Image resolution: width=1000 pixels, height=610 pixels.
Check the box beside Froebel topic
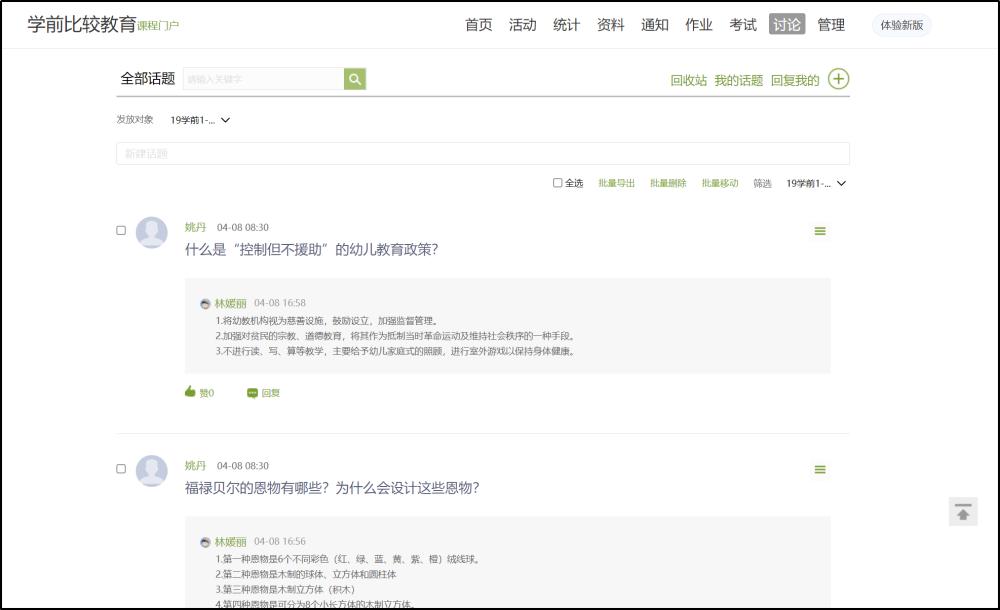(121, 468)
